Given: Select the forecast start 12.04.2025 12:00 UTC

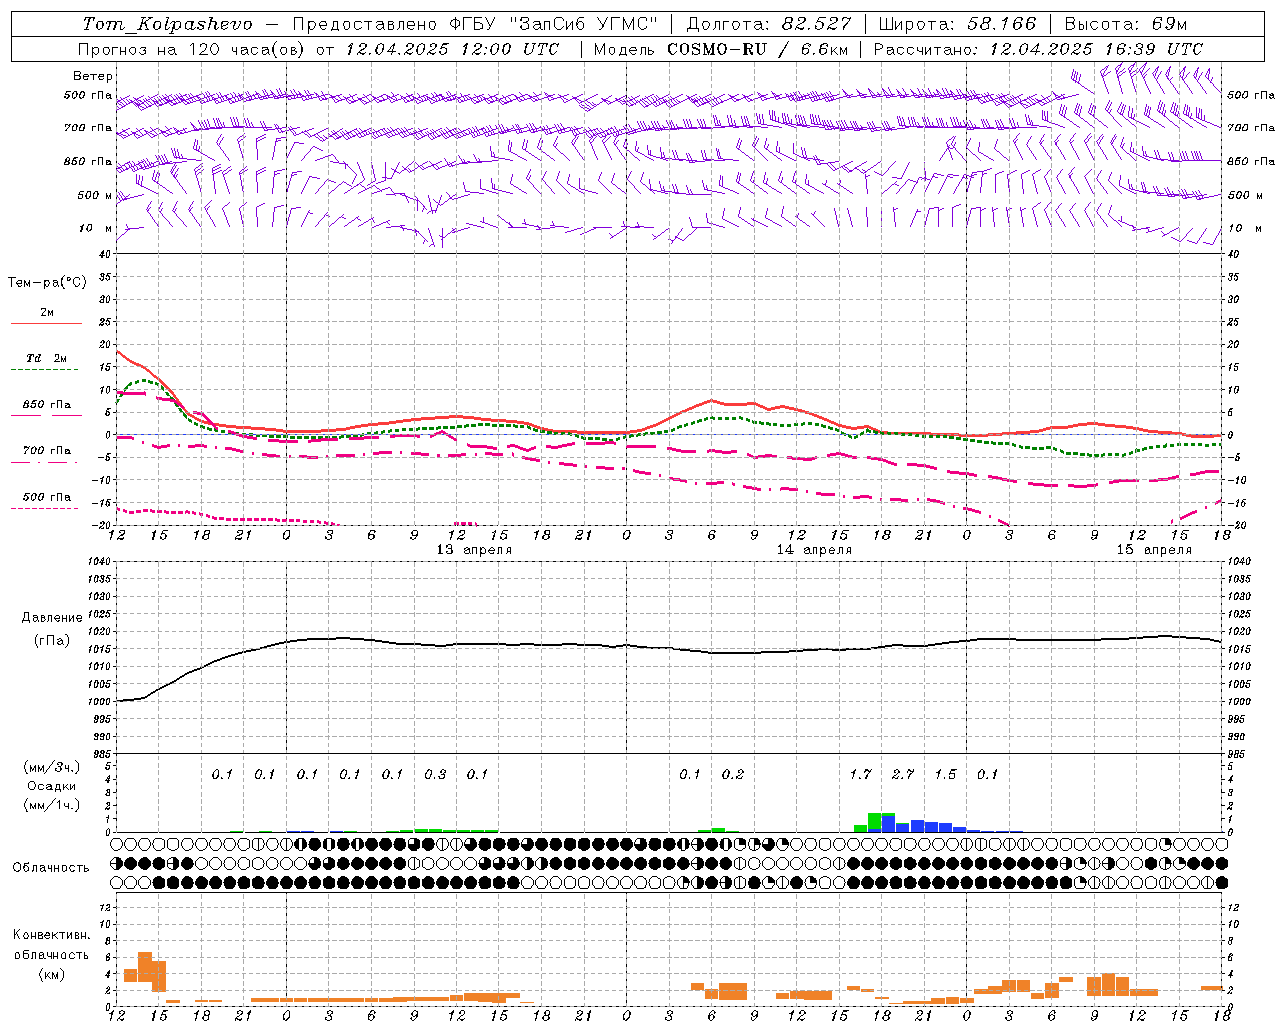Looking at the screenshot, I should (x=452, y=49).
